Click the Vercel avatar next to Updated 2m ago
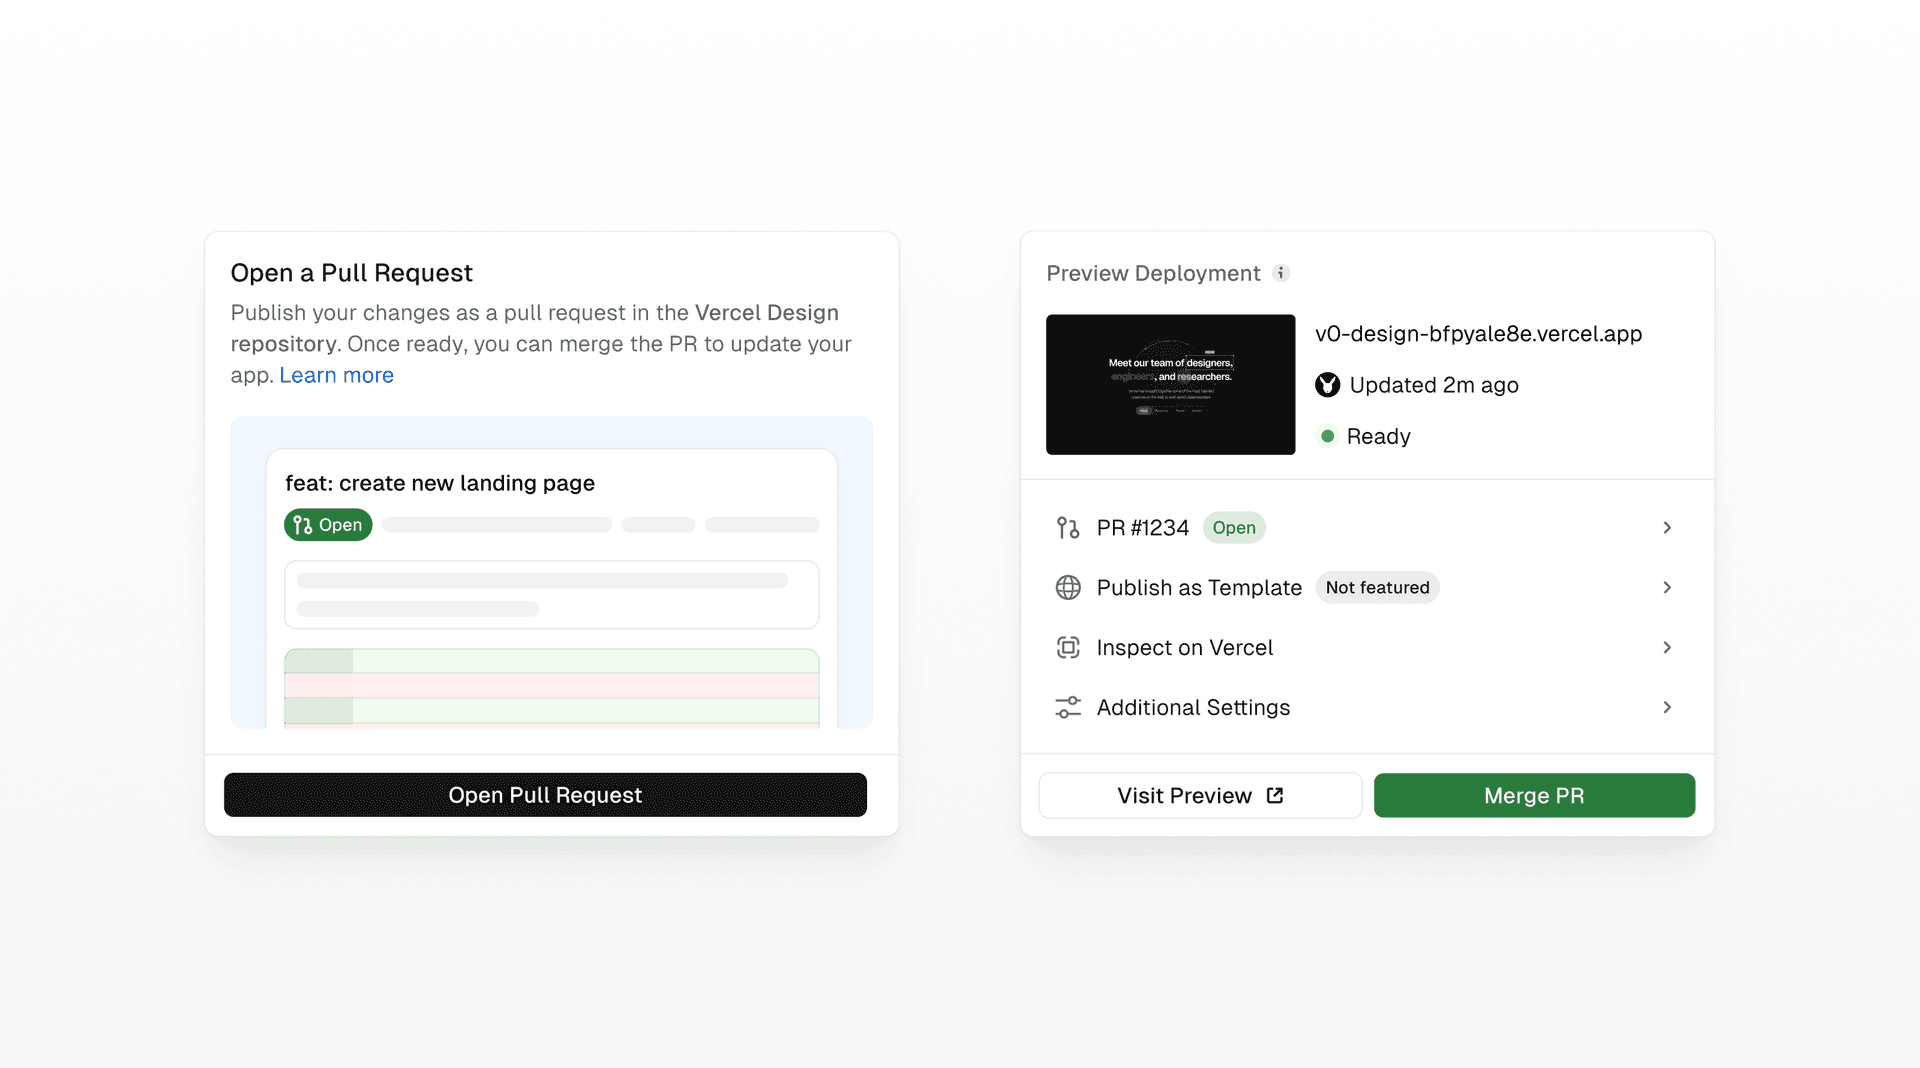This screenshot has height=1068, width=1920. point(1327,385)
